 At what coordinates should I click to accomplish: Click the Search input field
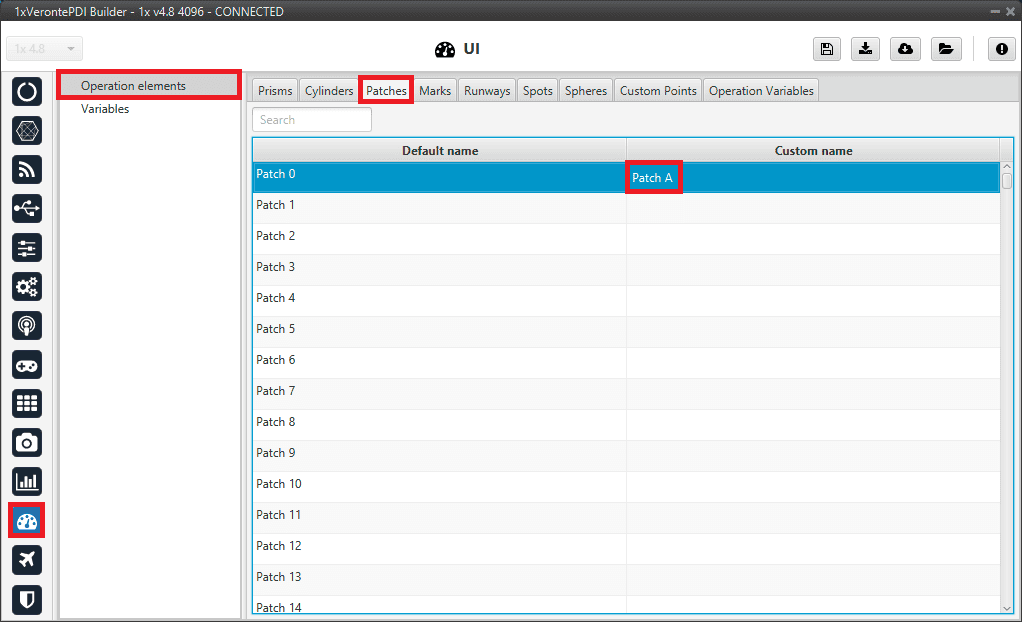click(x=312, y=120)
